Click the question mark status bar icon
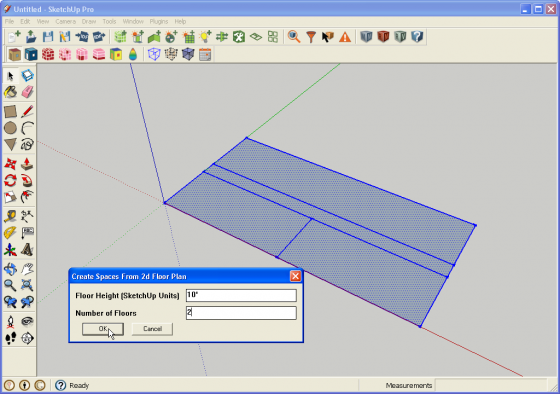The image size is (560, 394). (x=60, y=385)
